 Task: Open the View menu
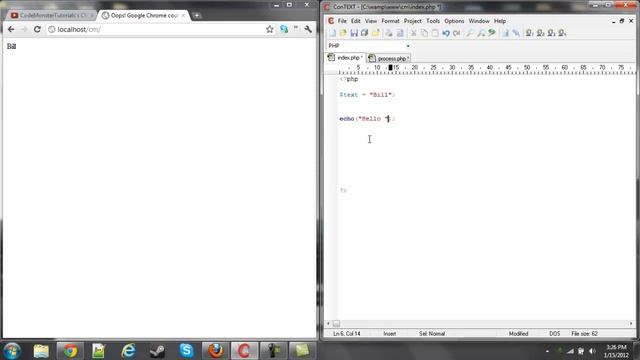tap(371, 21)
